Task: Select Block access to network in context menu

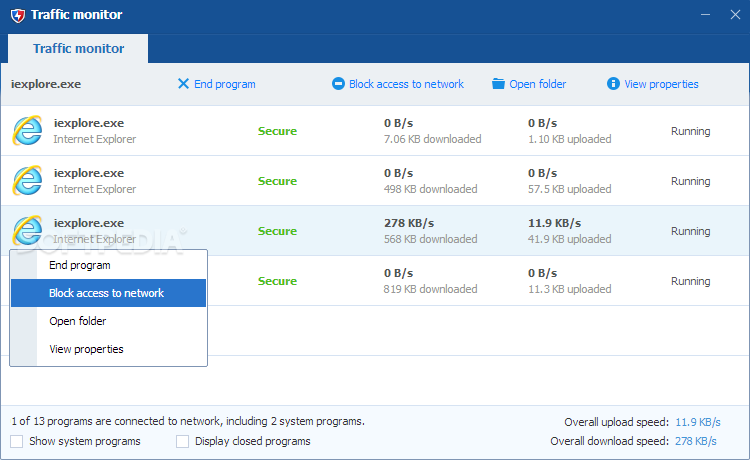Action: (x=109, y=293)
